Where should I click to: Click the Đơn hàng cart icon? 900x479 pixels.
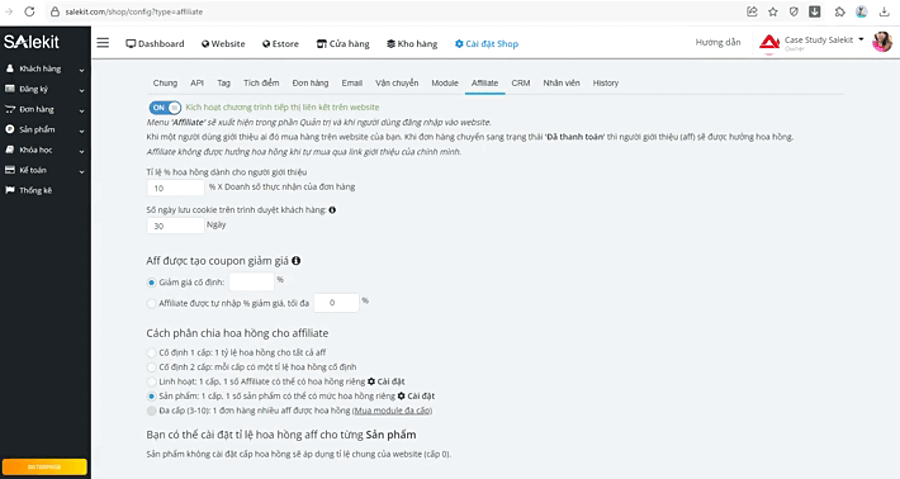tap(10, 109)
